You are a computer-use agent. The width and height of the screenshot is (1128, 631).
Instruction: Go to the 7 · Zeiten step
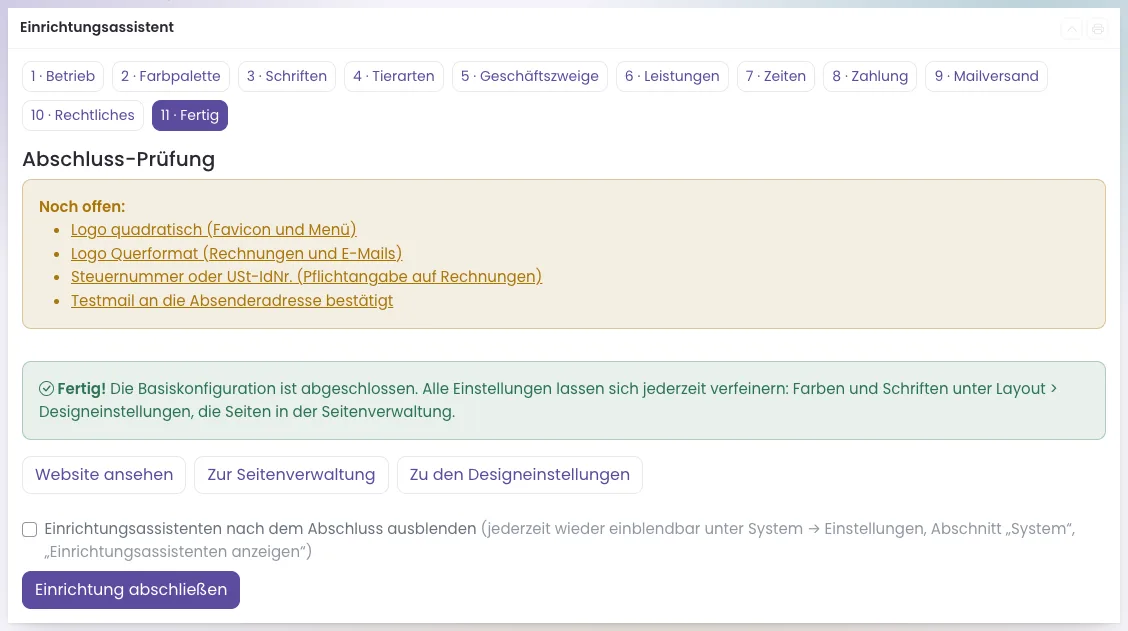click(x=776, y=76)
